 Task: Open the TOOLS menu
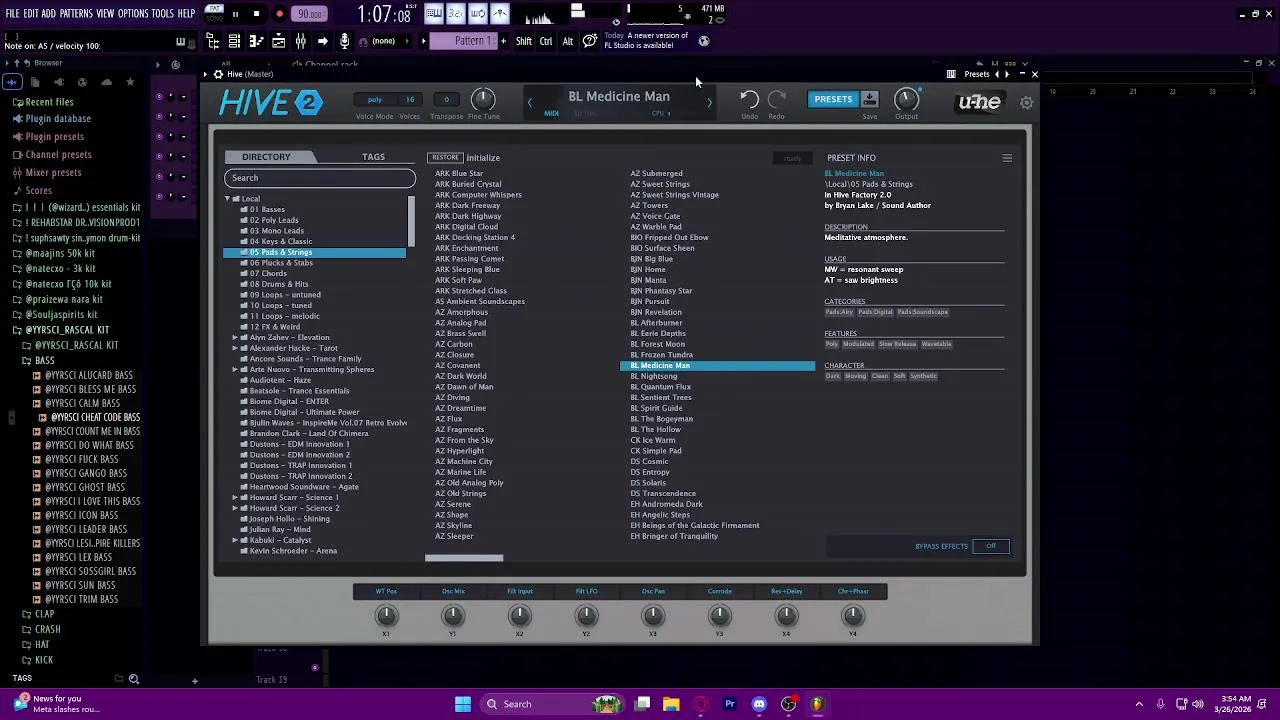[x=163, y=13]
